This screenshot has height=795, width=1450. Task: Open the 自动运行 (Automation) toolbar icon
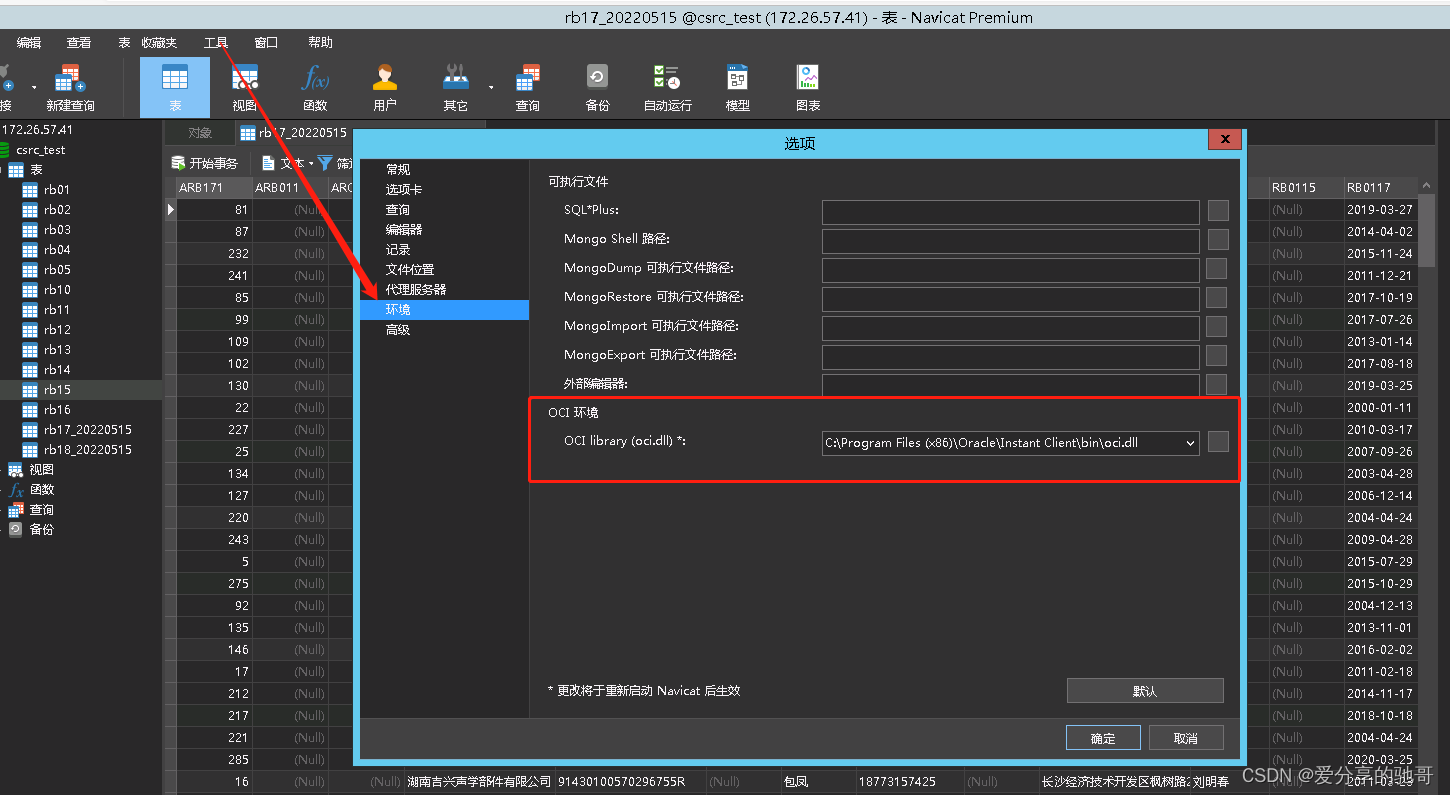click(x=667, y=87)
